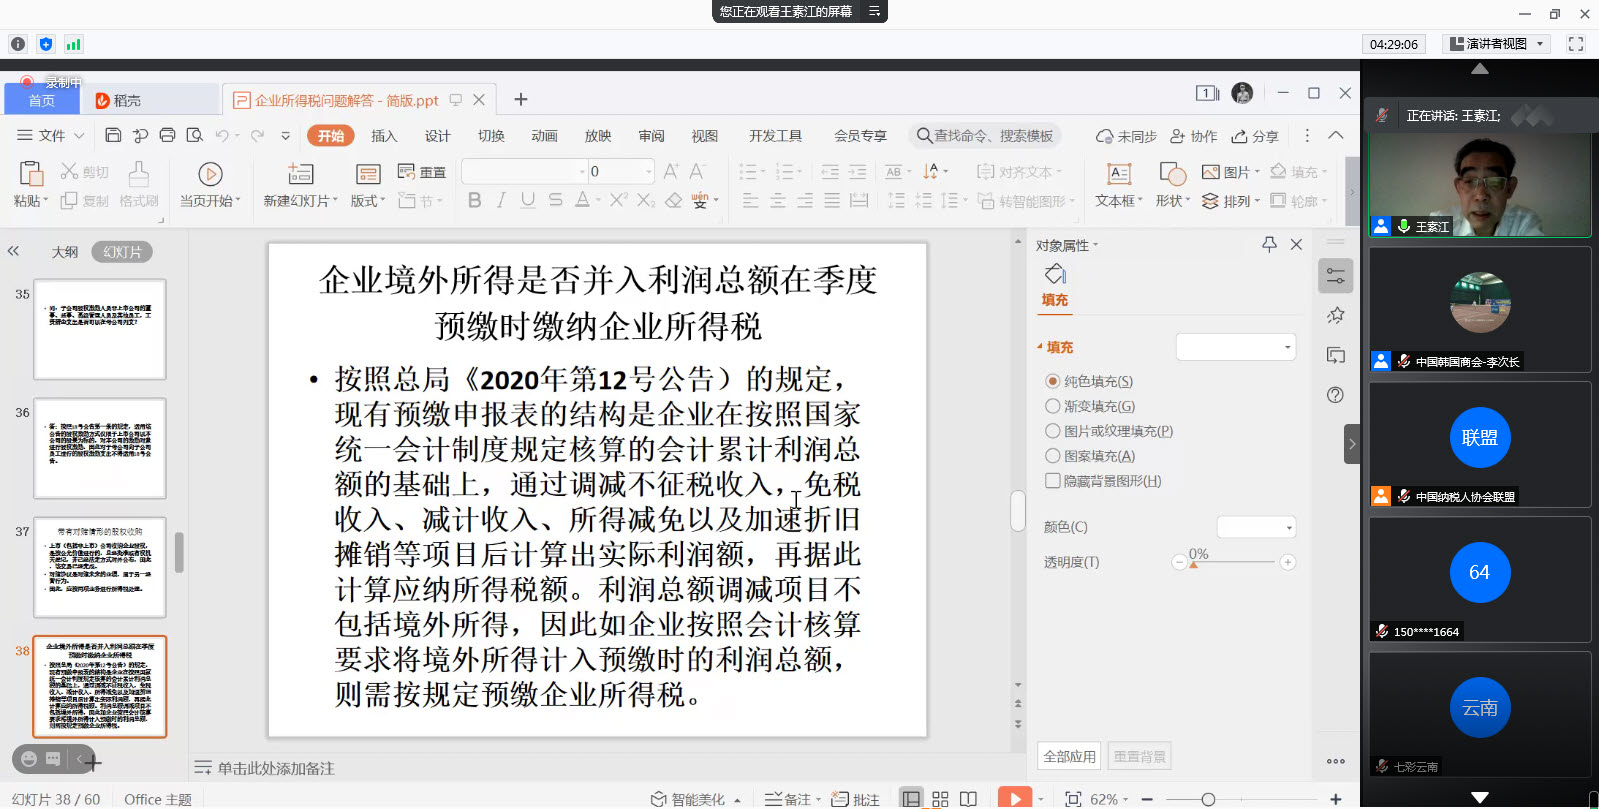Viewport: 1599px width, 809px height.
Task: Collapse the ribbon with chevron arrow
Action: 1336,135
